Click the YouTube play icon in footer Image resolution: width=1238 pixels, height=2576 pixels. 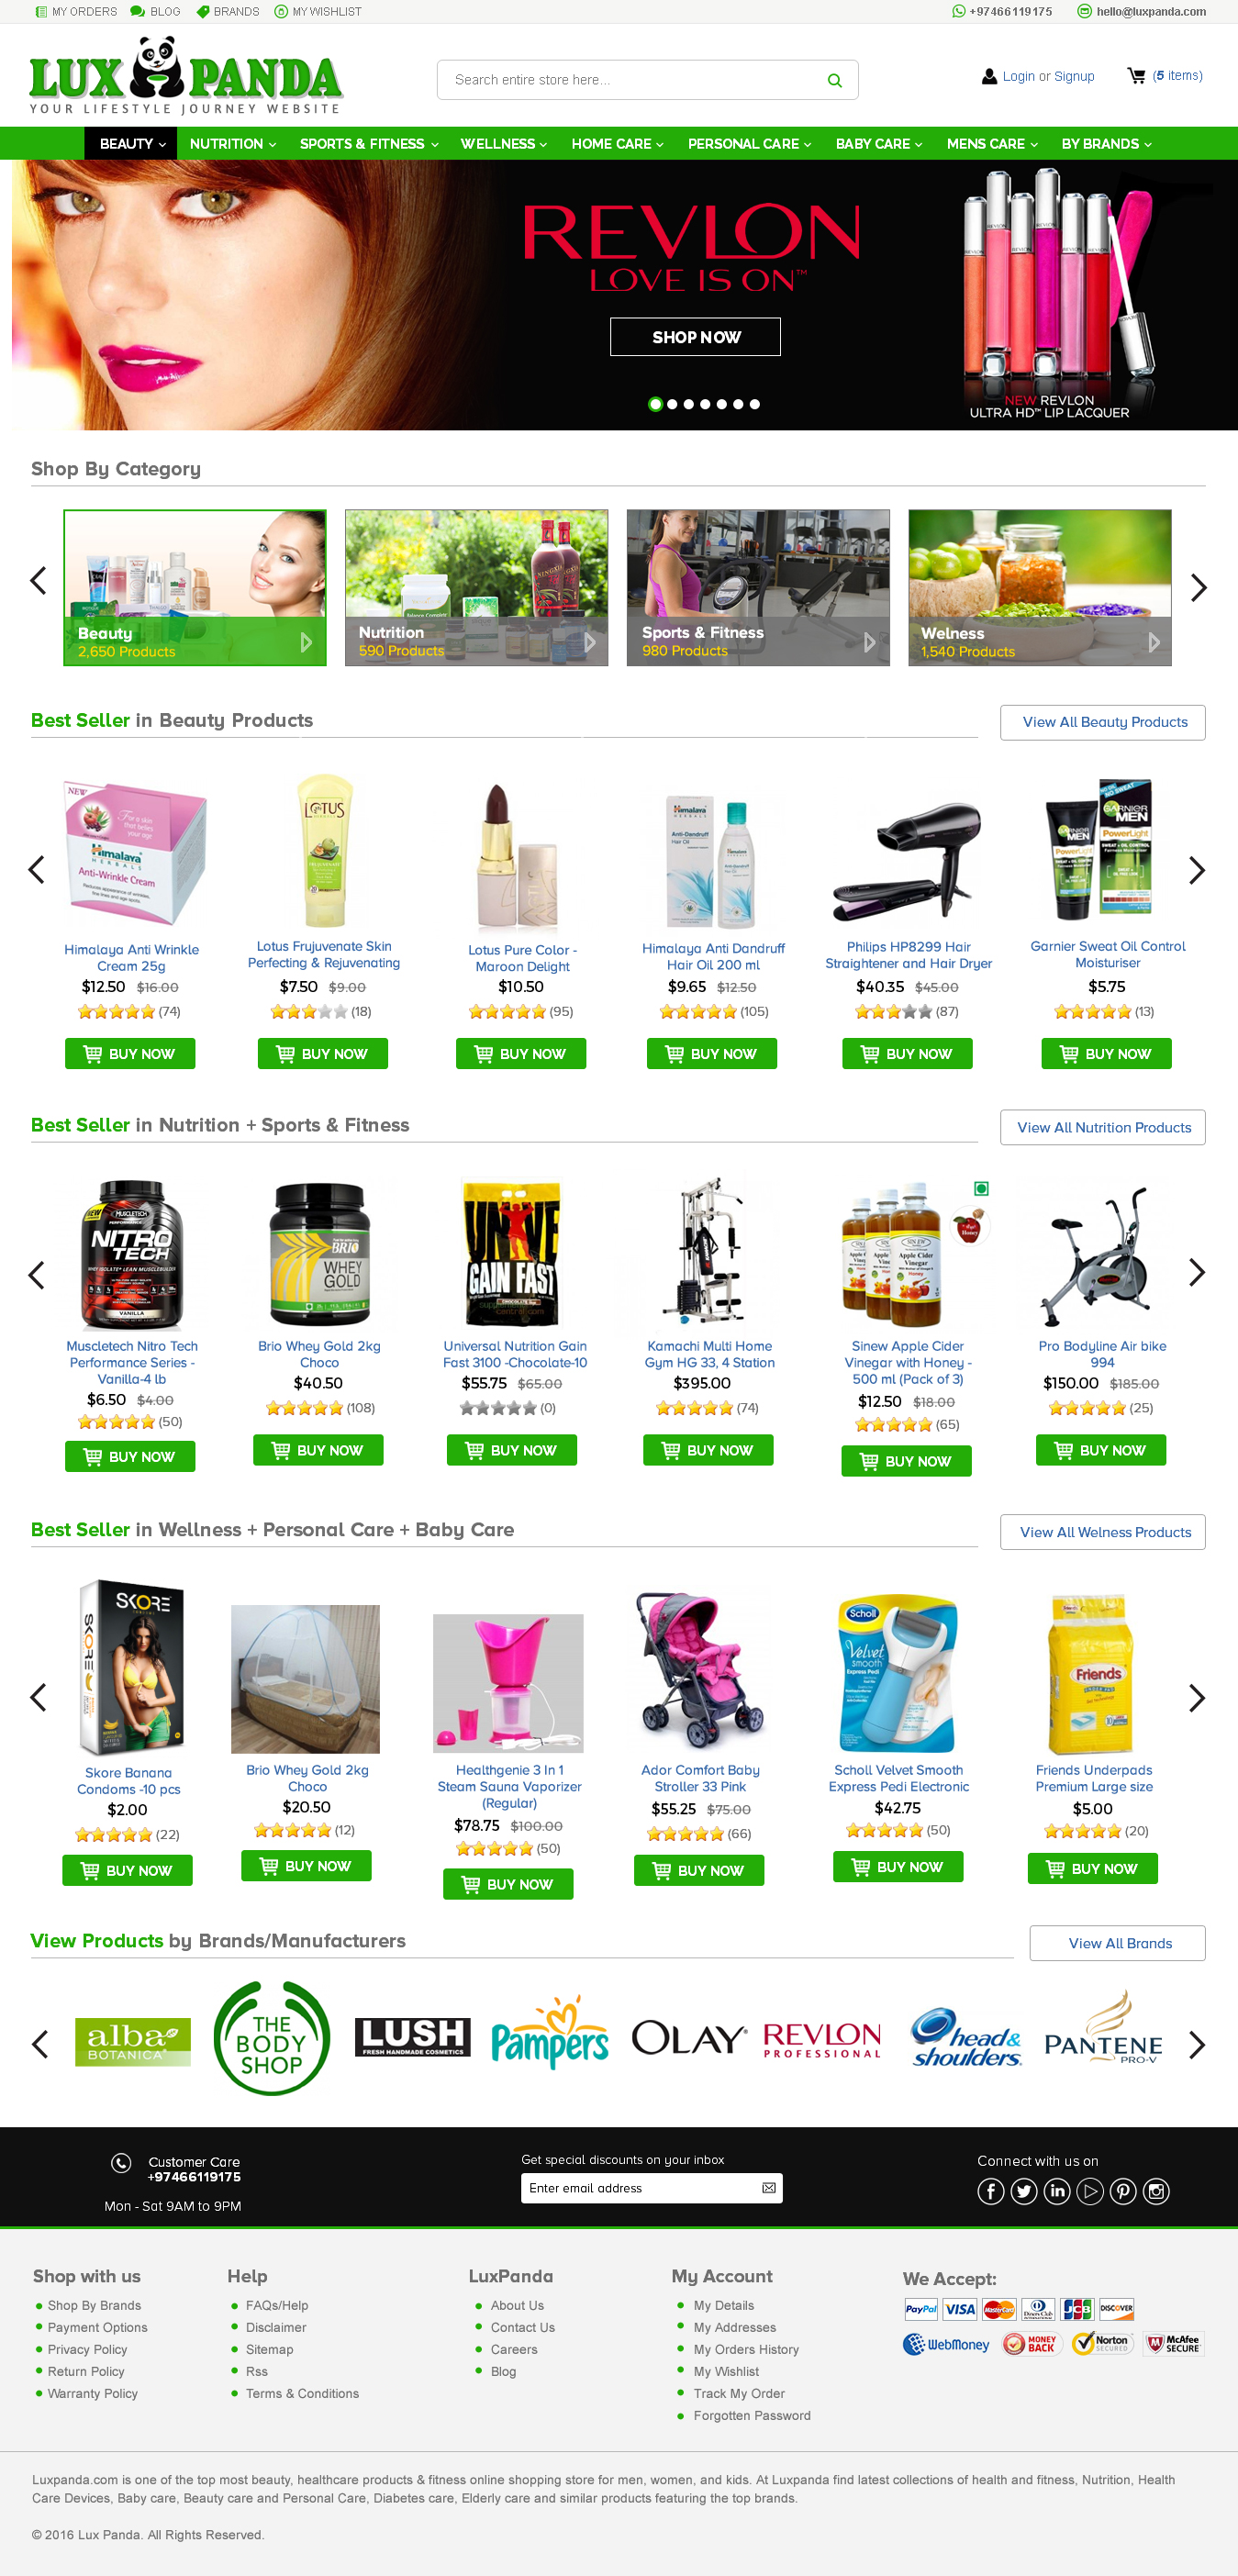1090,2191
